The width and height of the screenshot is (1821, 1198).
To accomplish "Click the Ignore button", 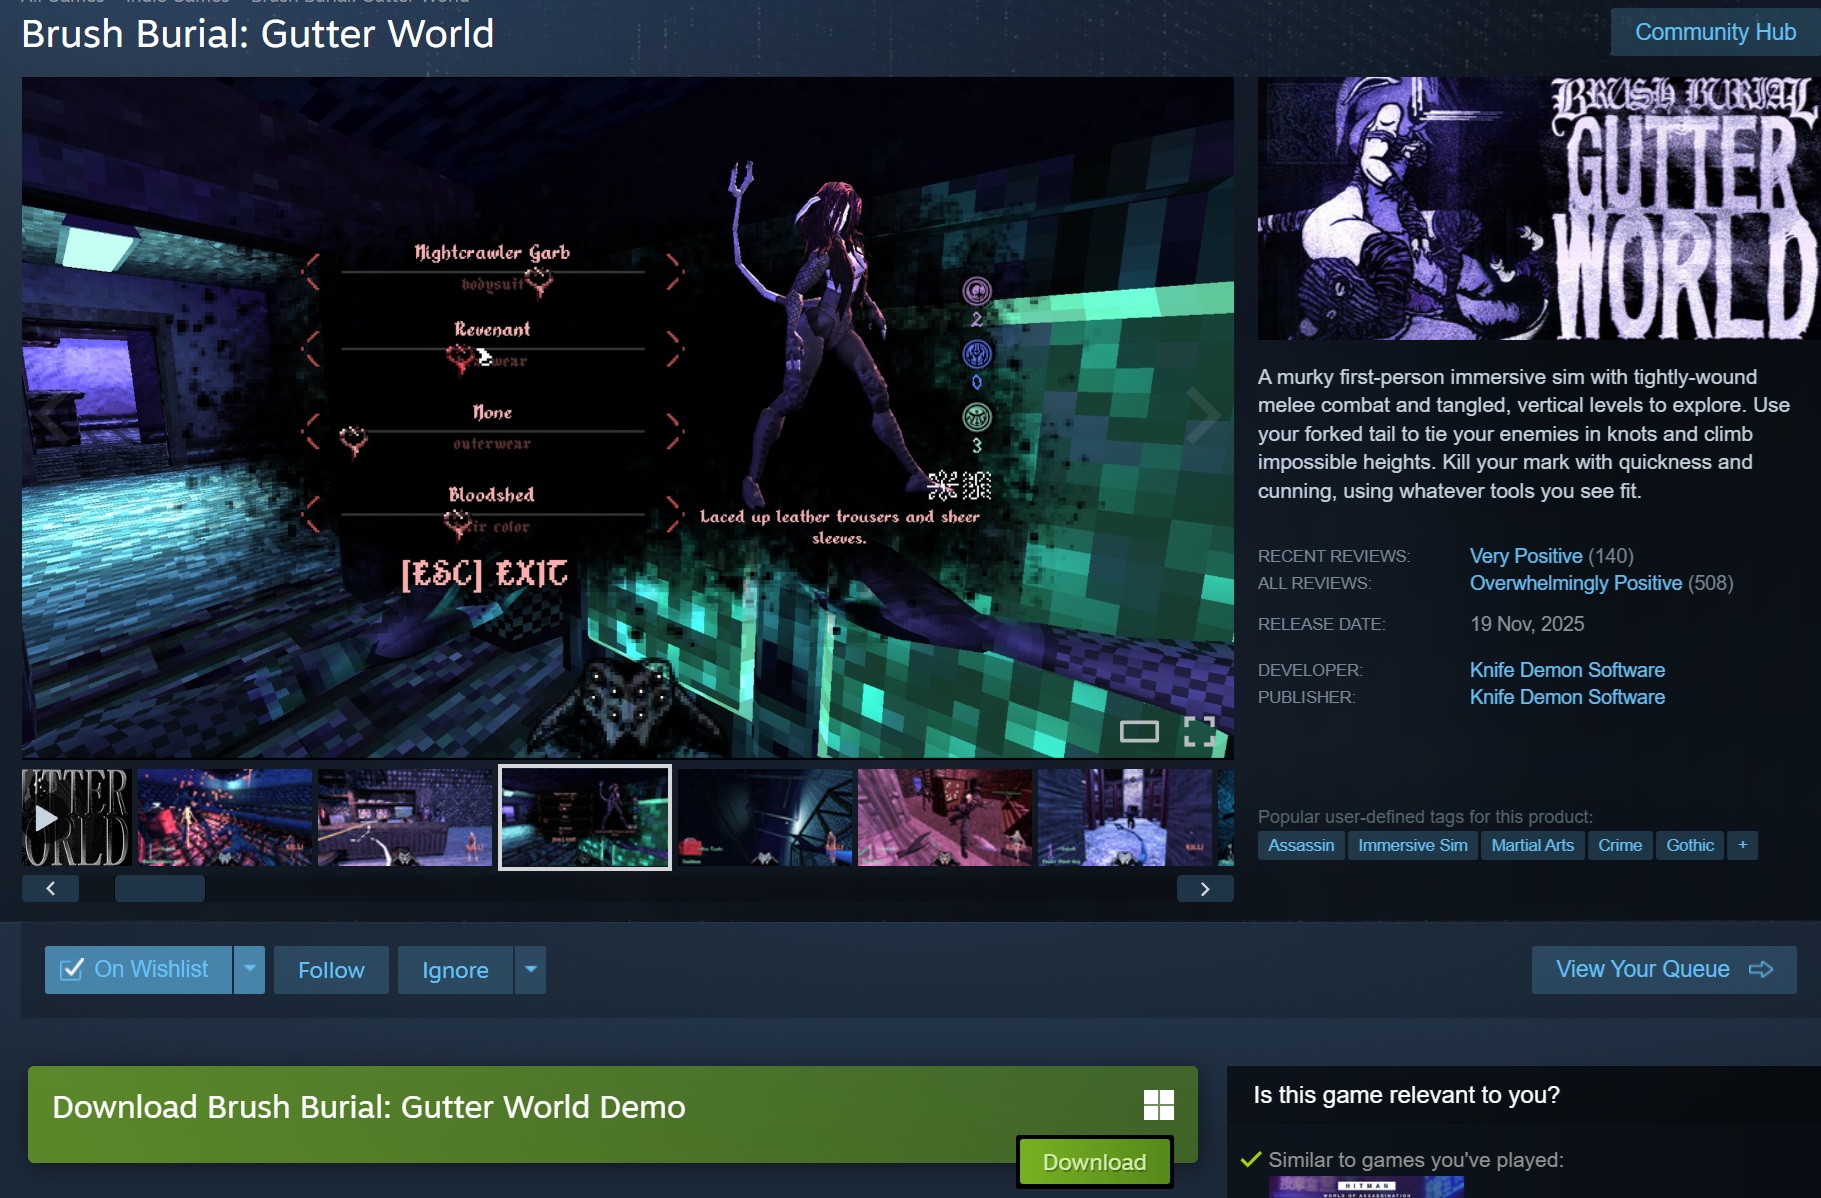I will pyautogui.click(x=455, y=970).
